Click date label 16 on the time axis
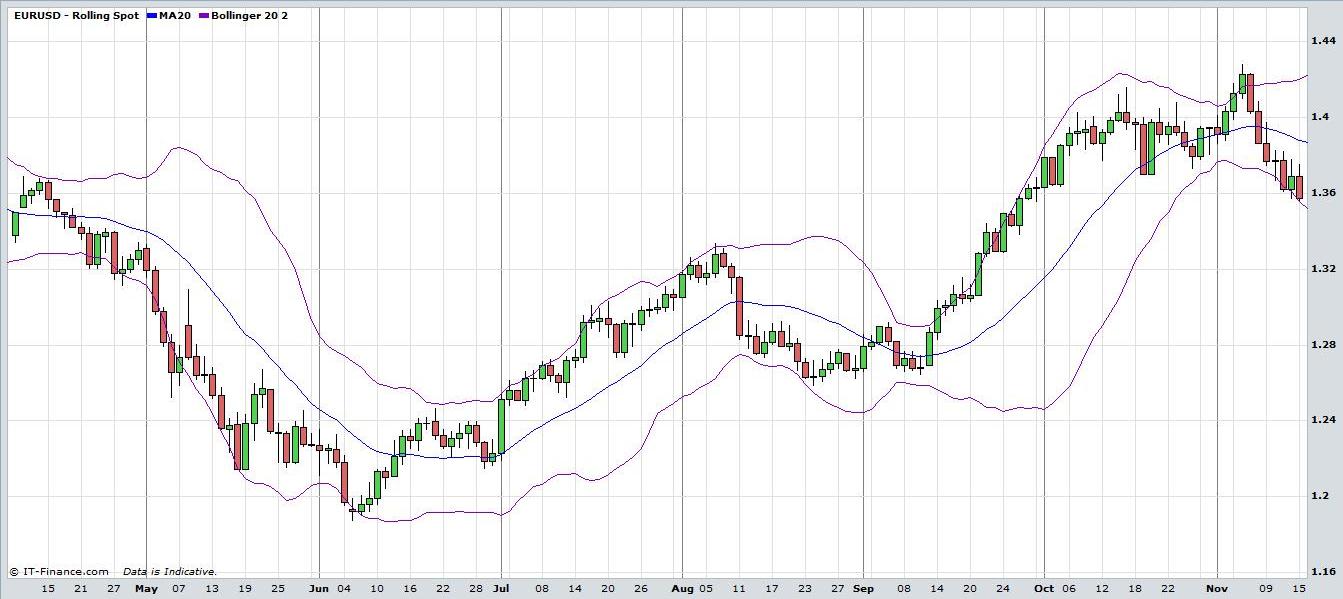The height and width of the screenshot is (599, 1343). click(x=410, y=589)
